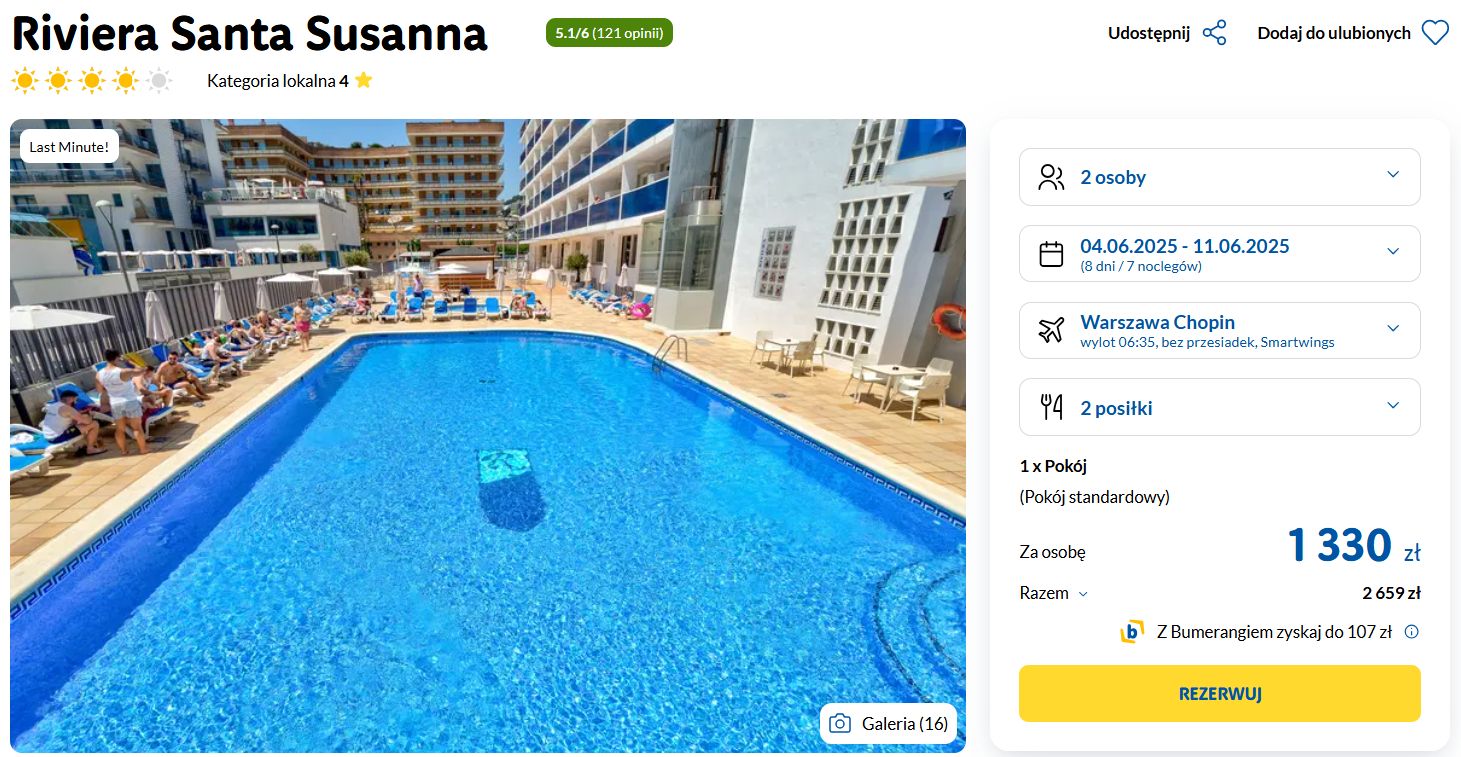Click the share icon next to Udostępnij
The height and width of the screenshot is (757, 1461).
point(1214,33)
